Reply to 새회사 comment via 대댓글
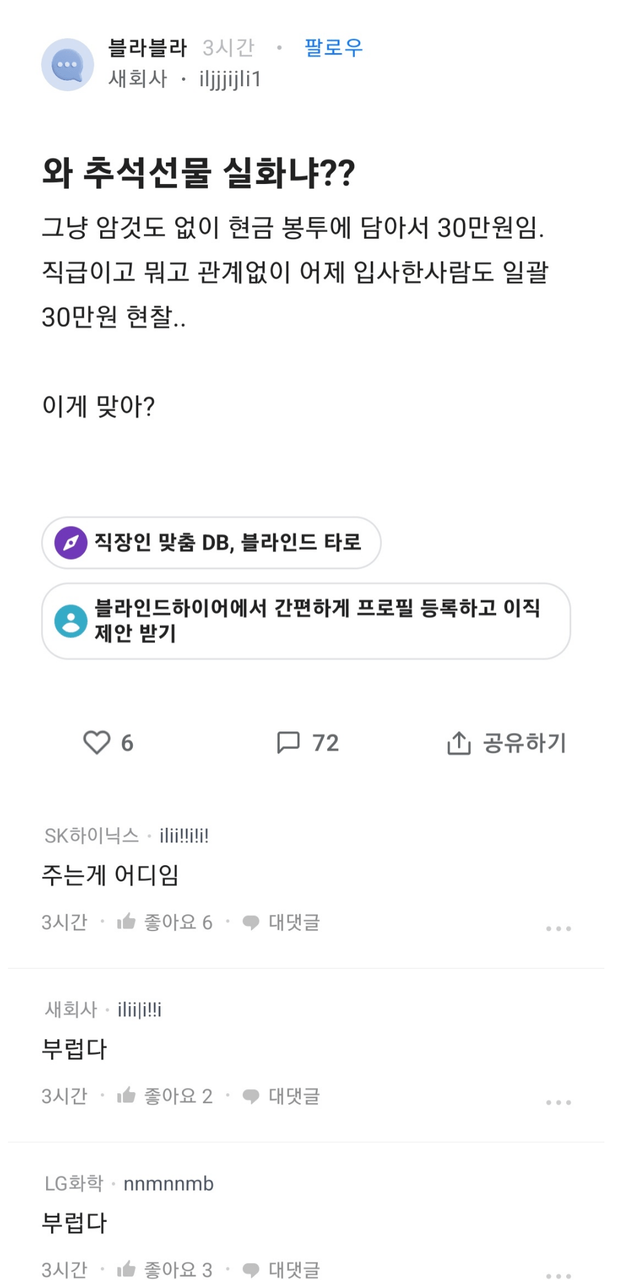Screen dimensions: 640x1280 282,1096
